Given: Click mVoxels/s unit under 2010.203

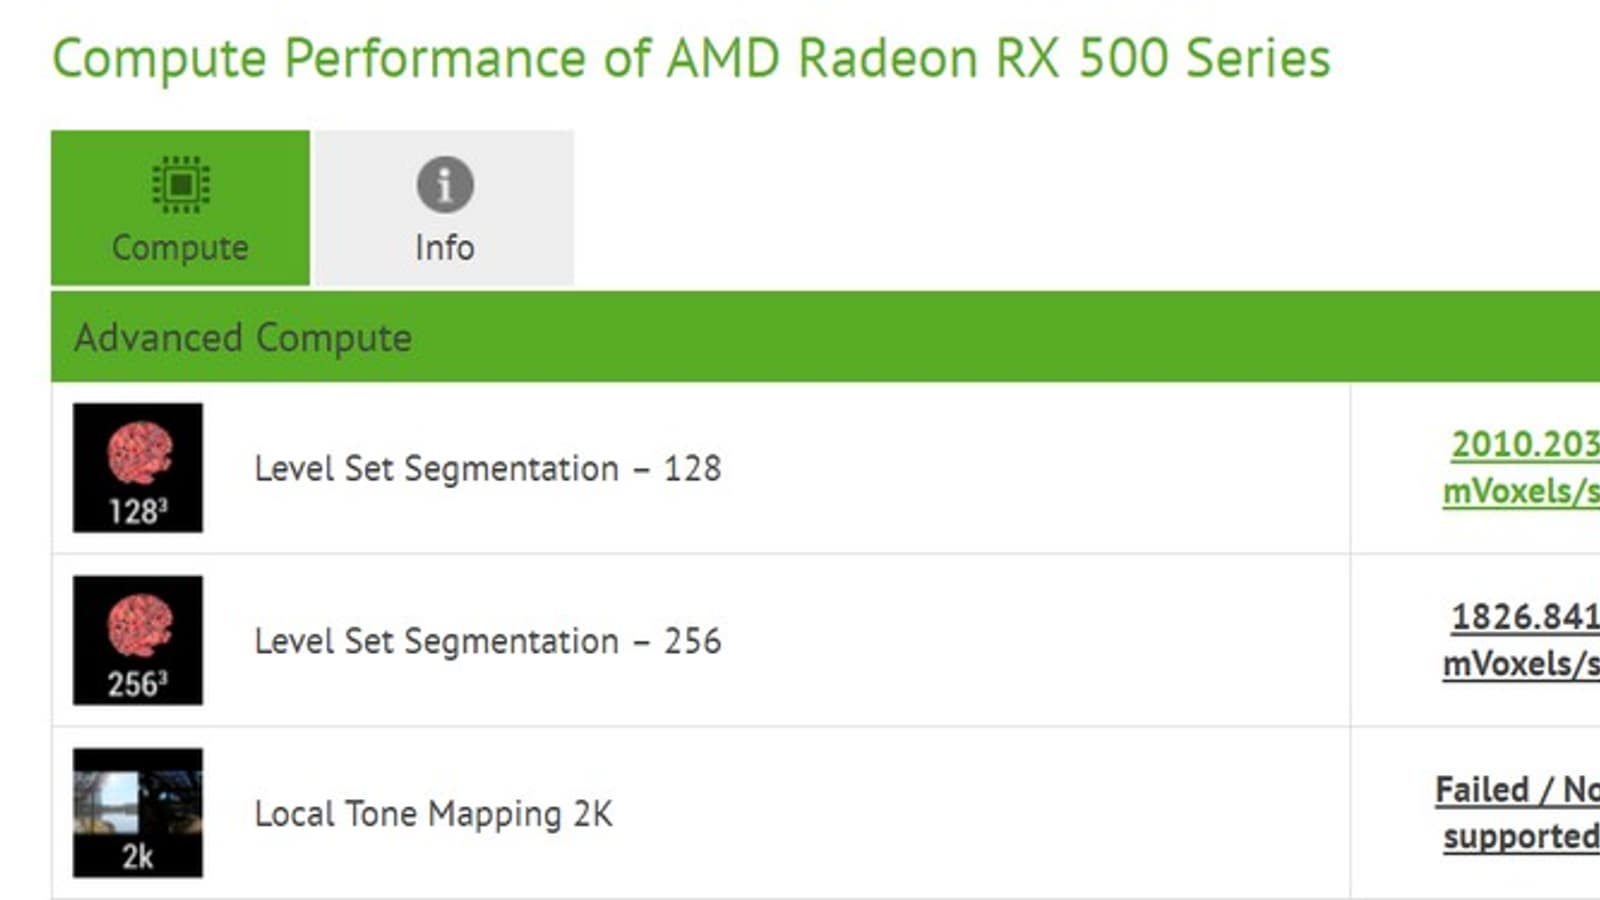Looking at the screenshot, I should (1520, 491).
